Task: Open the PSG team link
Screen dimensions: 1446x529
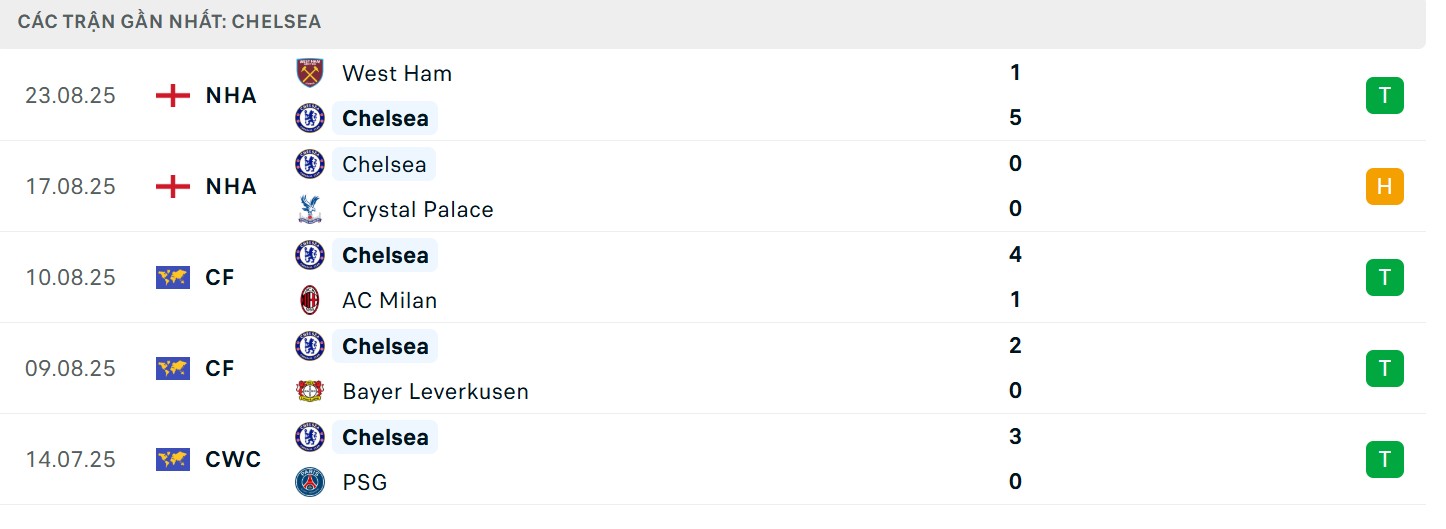Action: point(364,482)
